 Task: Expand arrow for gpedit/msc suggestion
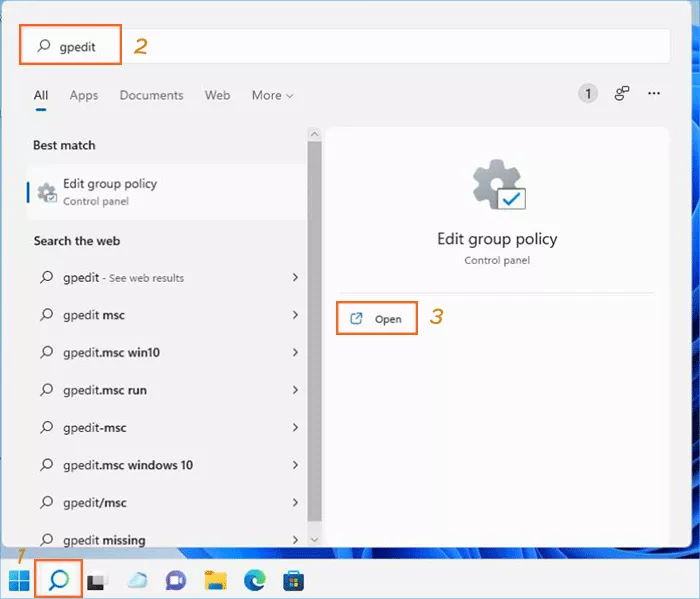(295, 502)
